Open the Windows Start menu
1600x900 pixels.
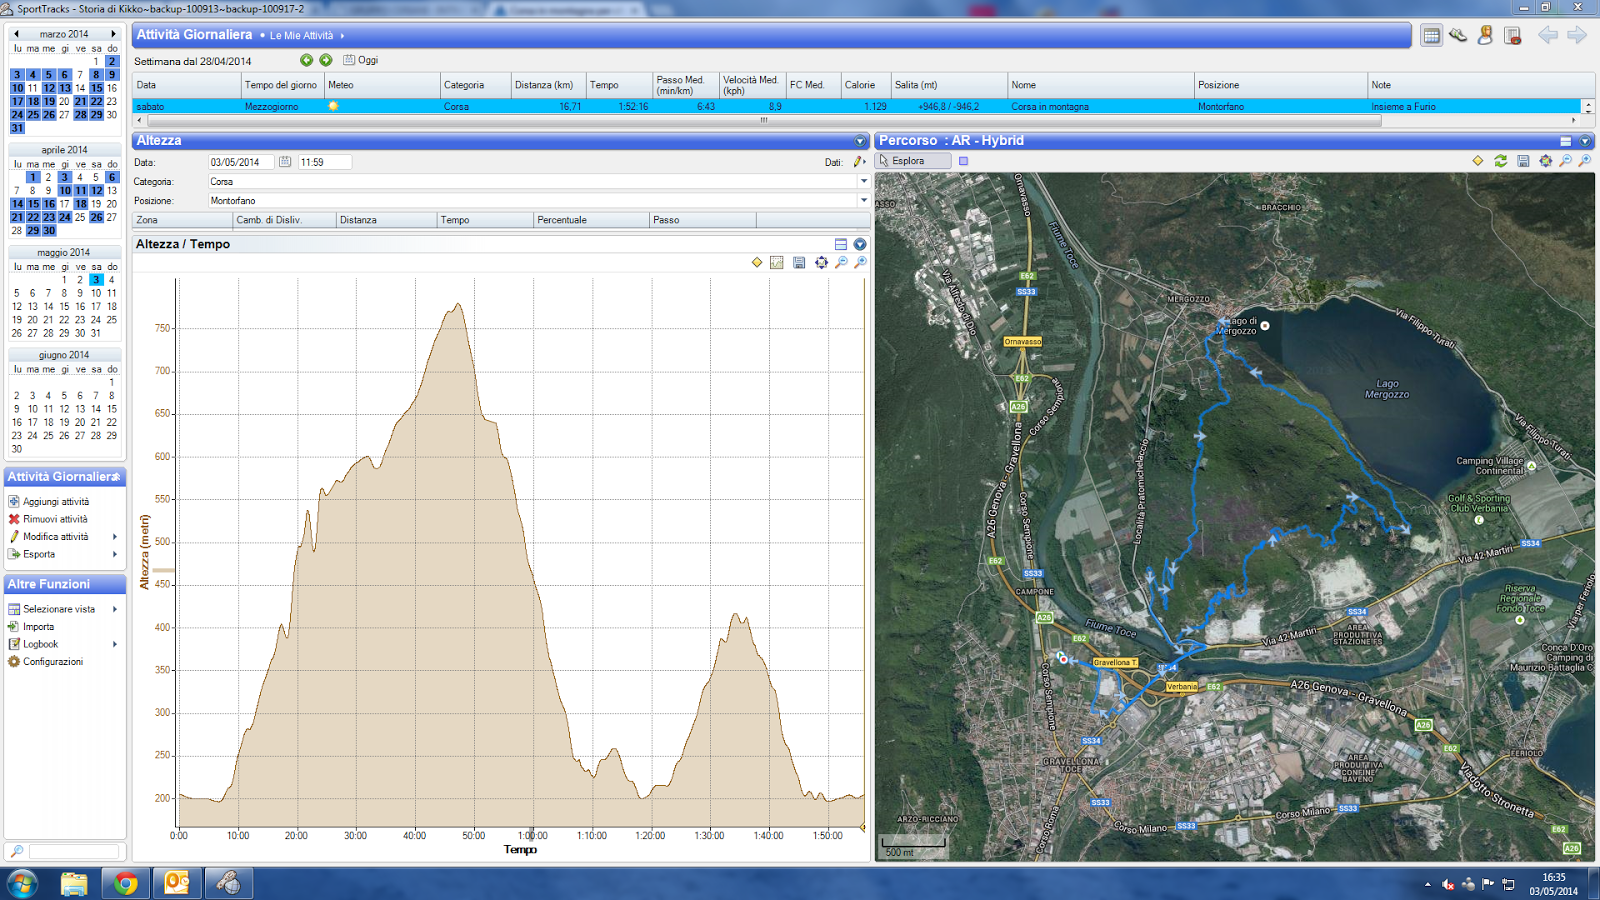[x=22, y=883]
